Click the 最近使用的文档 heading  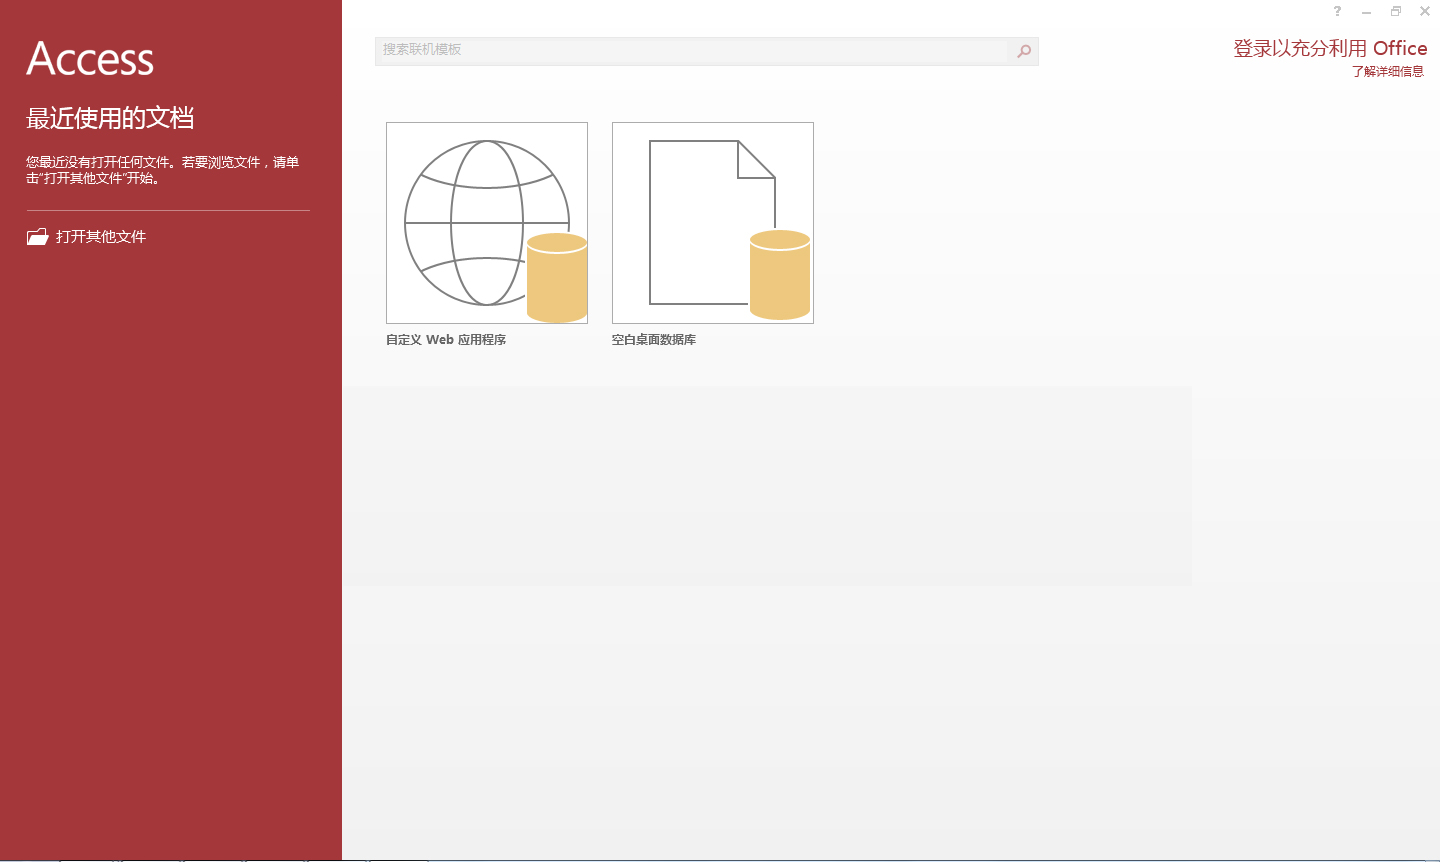coord(107,118)
